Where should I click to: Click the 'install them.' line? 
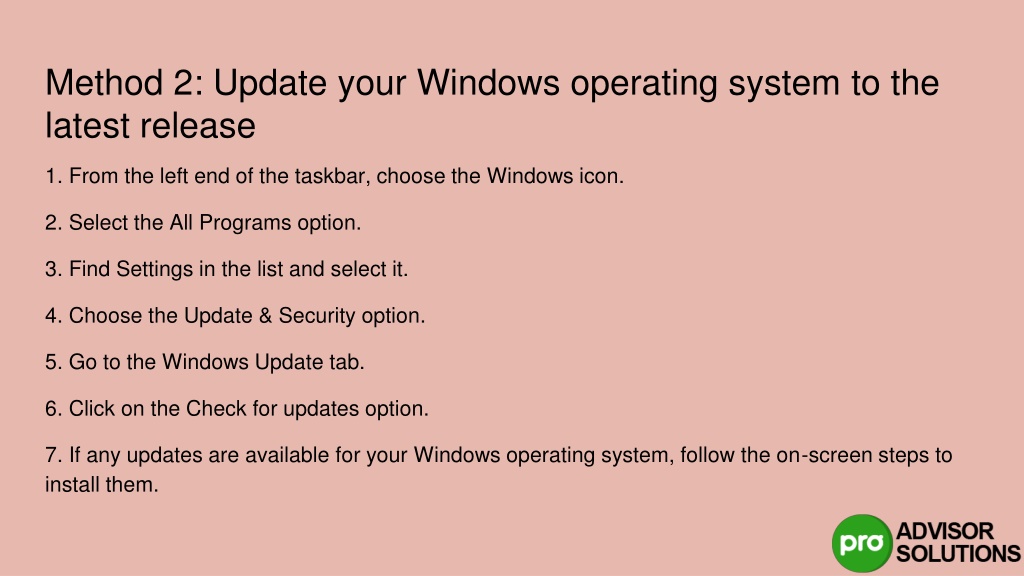(102, 485)
